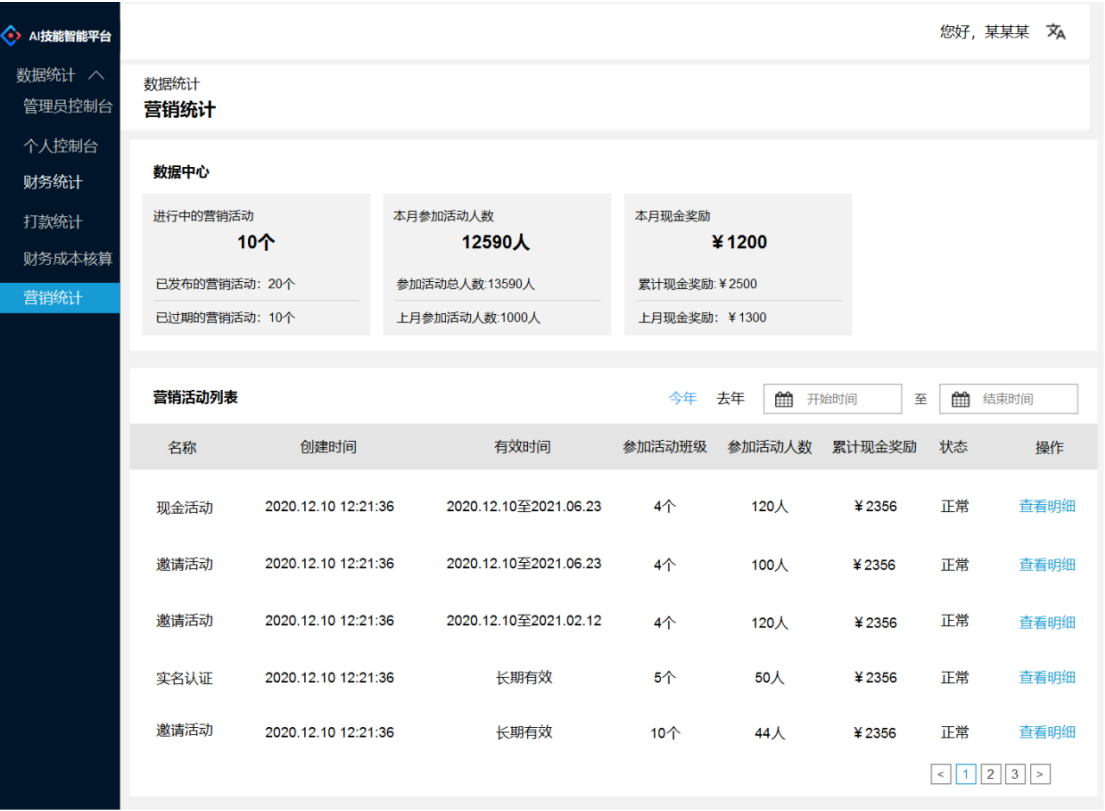Click the previous page arrow button
Image resolution: width=1105 pixels, height=811 pixels.
[x=940, y=773]
